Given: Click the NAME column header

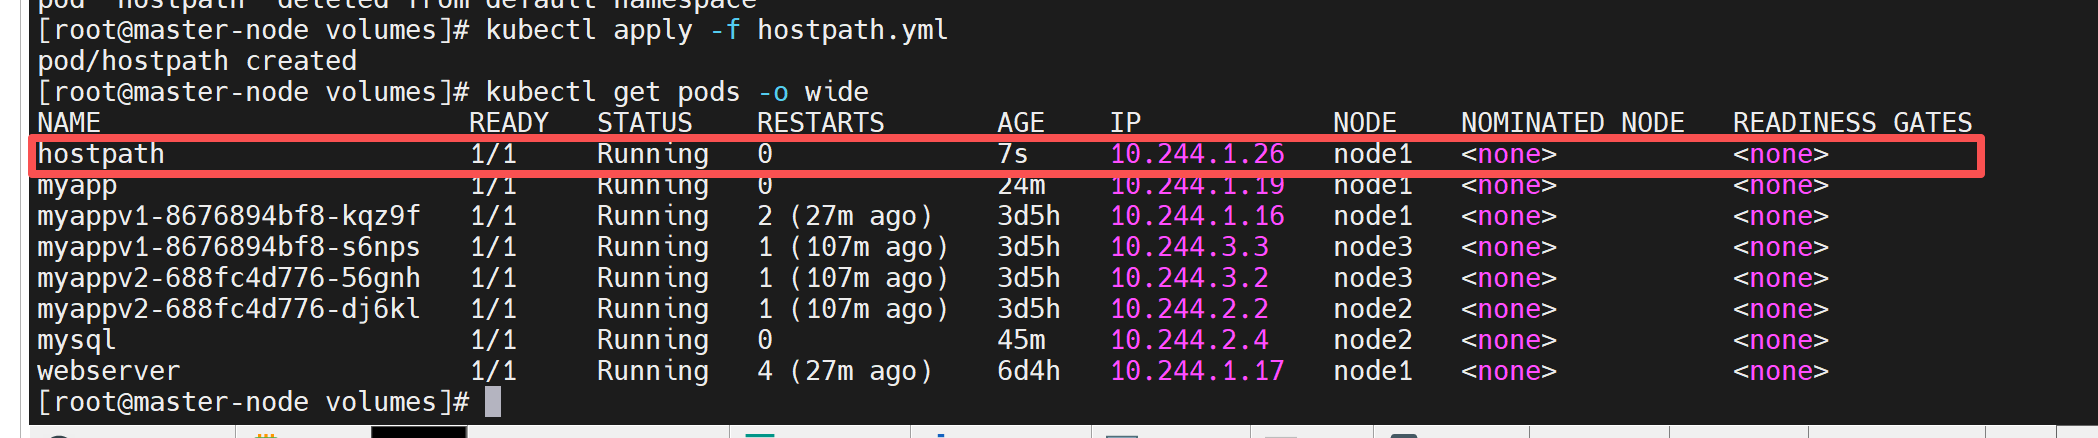Looking at the screenshot, I should coord(69,123).
